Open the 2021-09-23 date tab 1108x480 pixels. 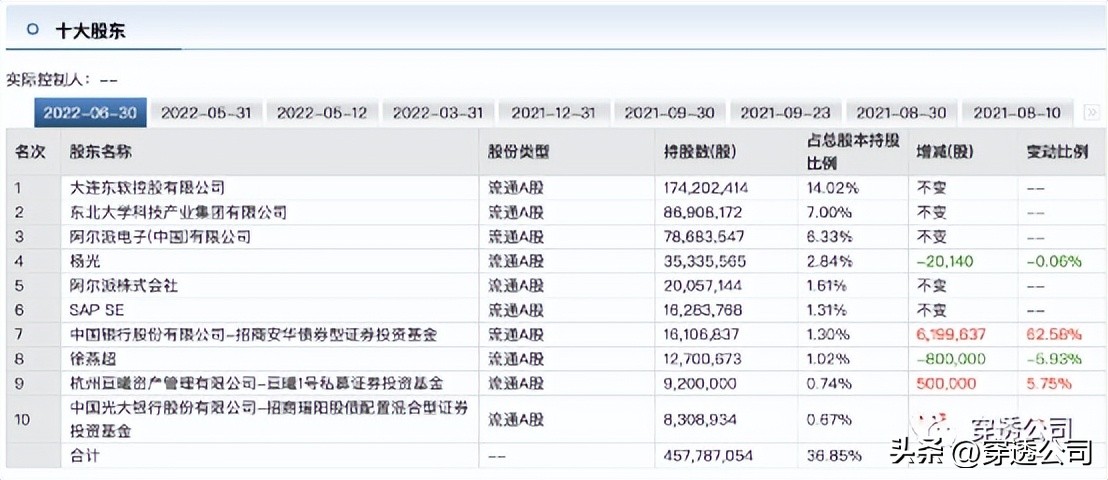(786, 113)
